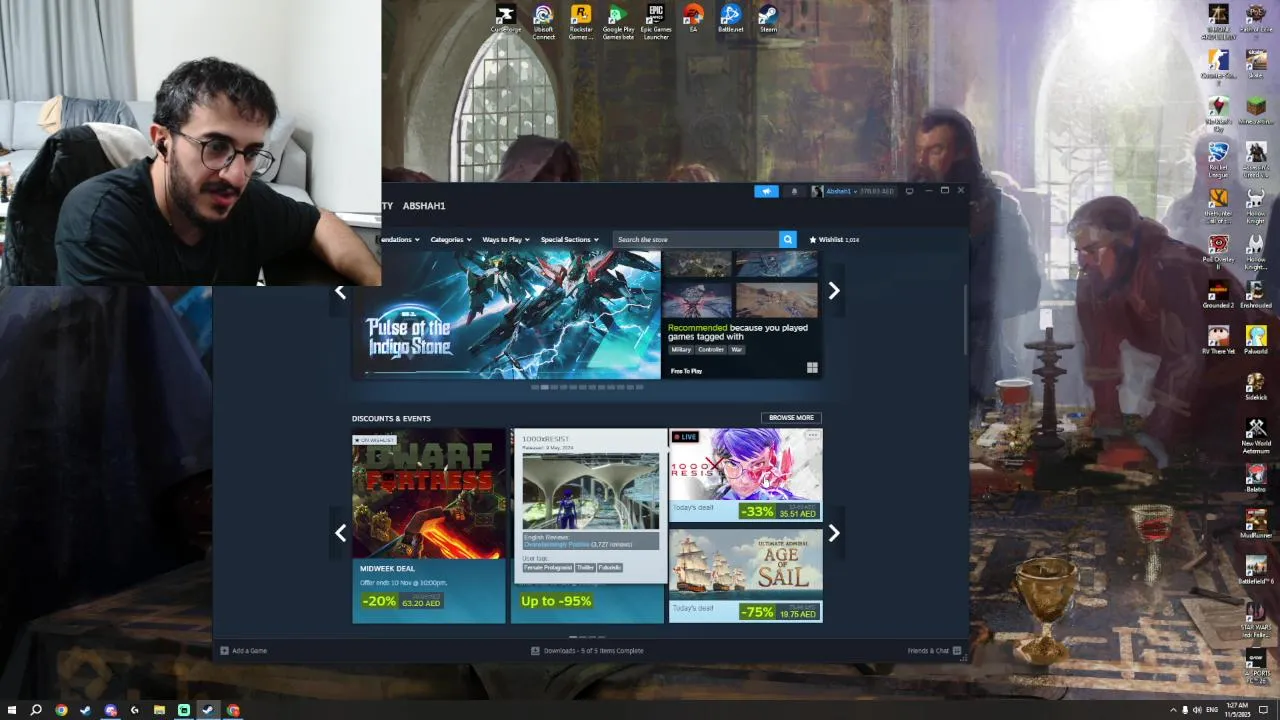Open the Battle.net desktop shortcut

[731, 18]
